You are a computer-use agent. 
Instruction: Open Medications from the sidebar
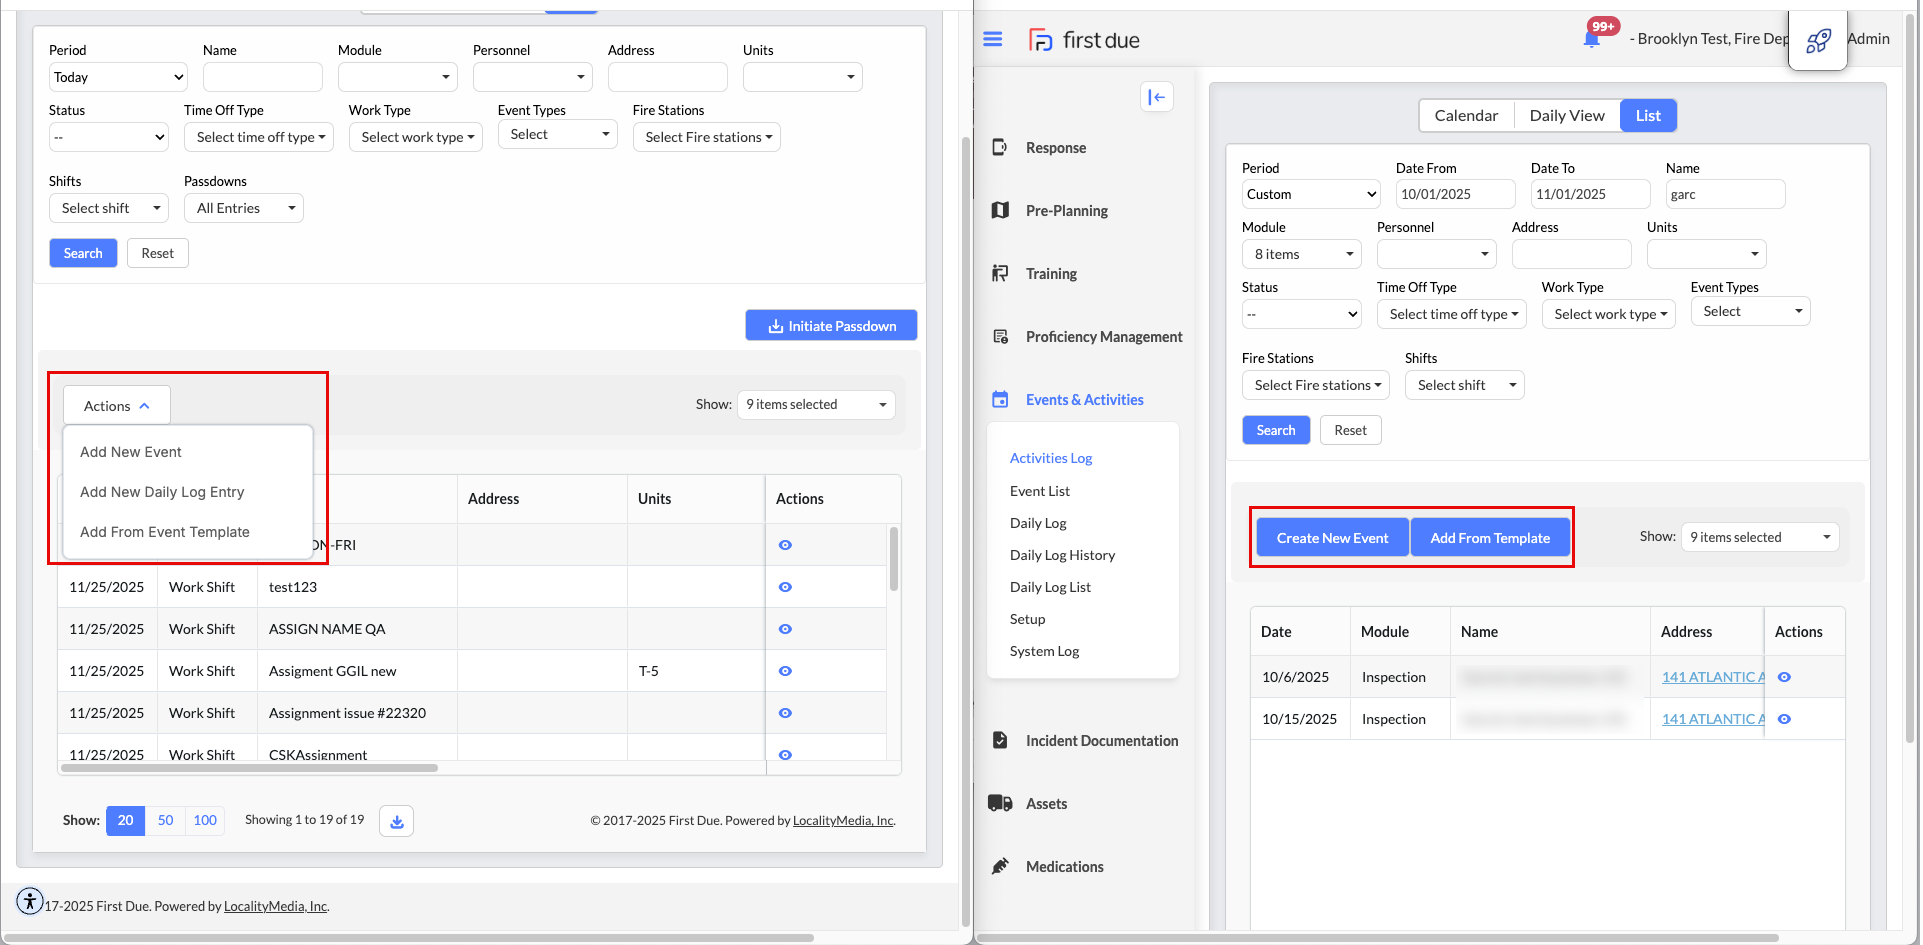(x=1064, y=867)
